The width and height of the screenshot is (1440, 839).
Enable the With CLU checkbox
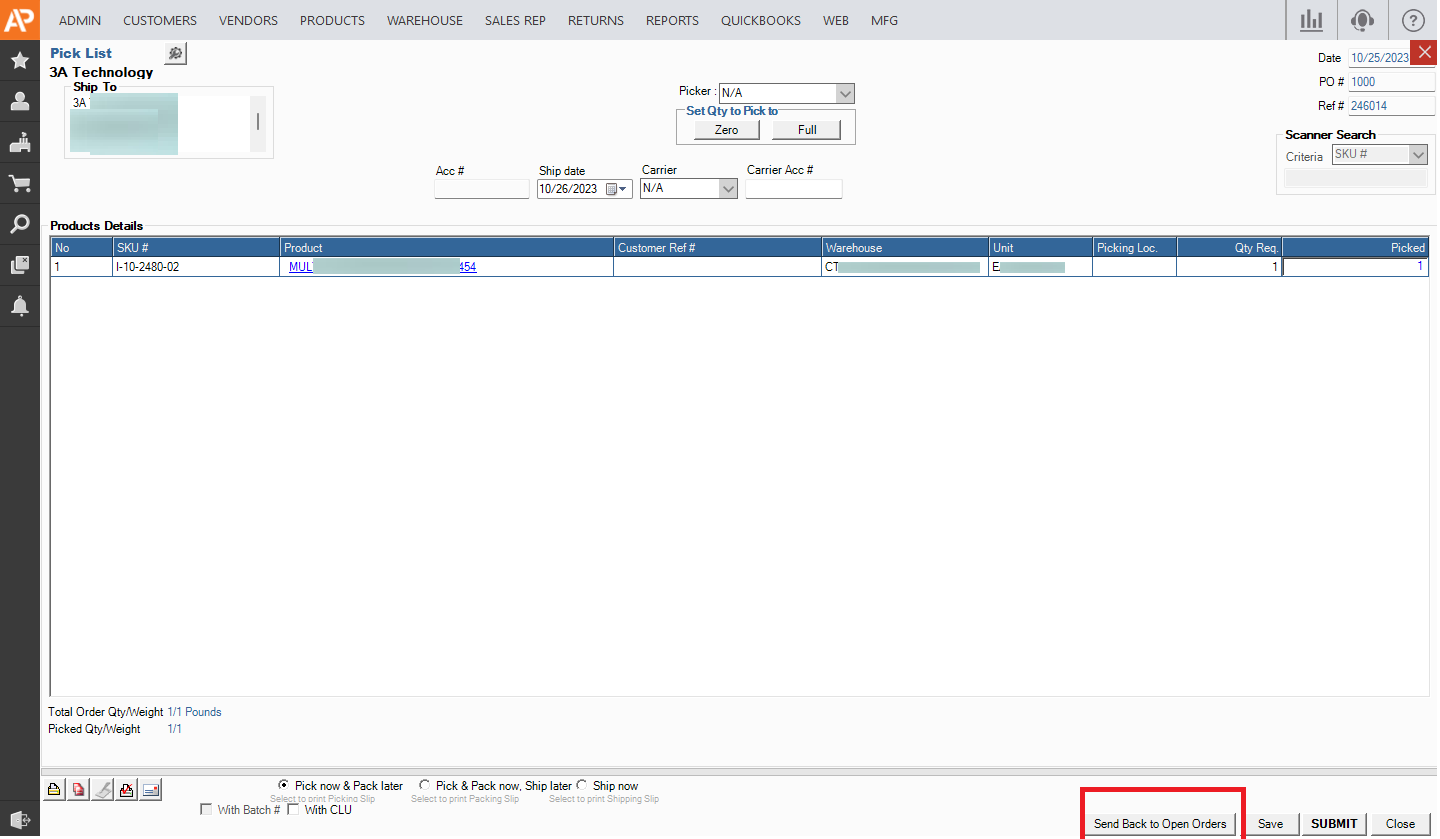(294, 810)
